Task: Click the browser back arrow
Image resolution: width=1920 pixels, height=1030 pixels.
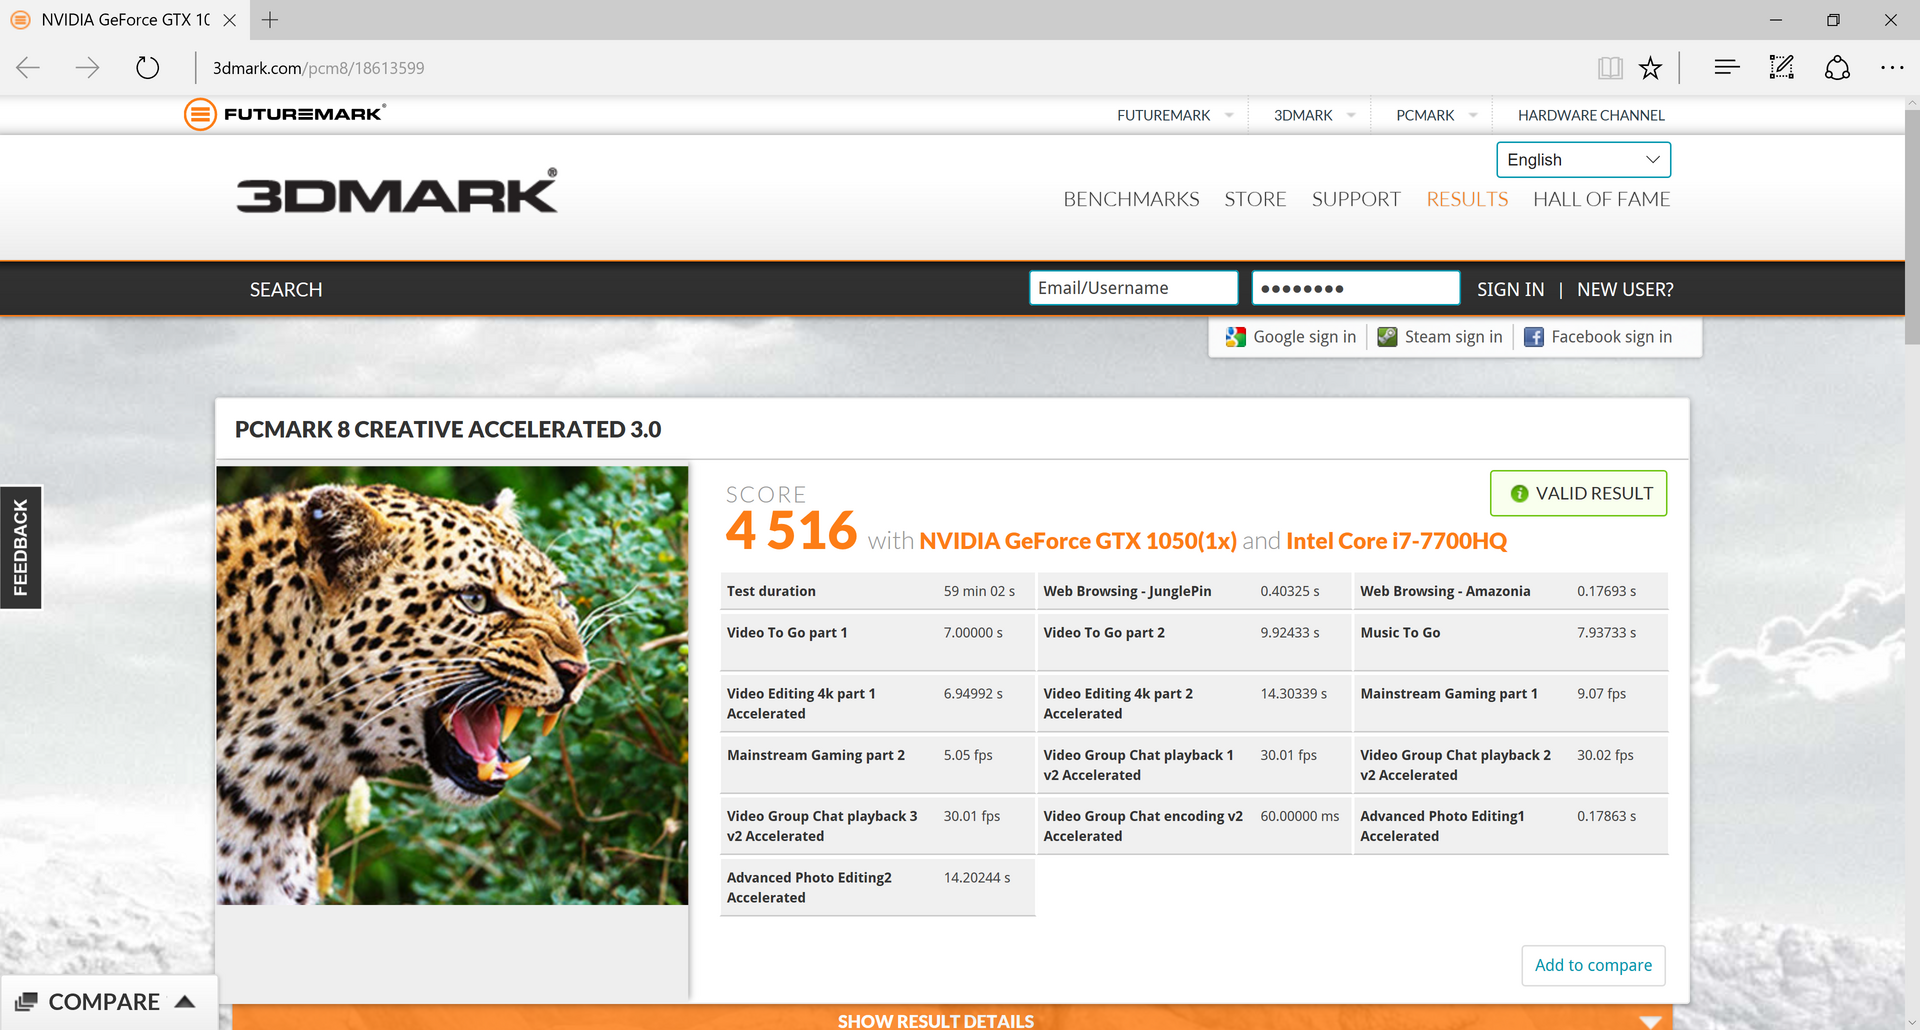Action: [x=28, y=68]
